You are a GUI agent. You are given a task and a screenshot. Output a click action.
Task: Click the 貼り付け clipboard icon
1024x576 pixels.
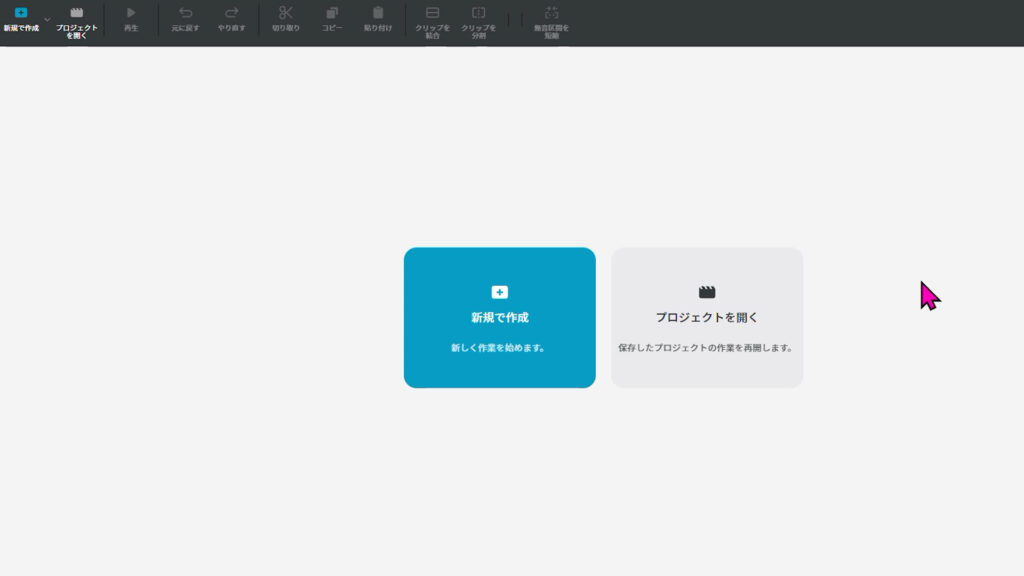tap(378, 13)
